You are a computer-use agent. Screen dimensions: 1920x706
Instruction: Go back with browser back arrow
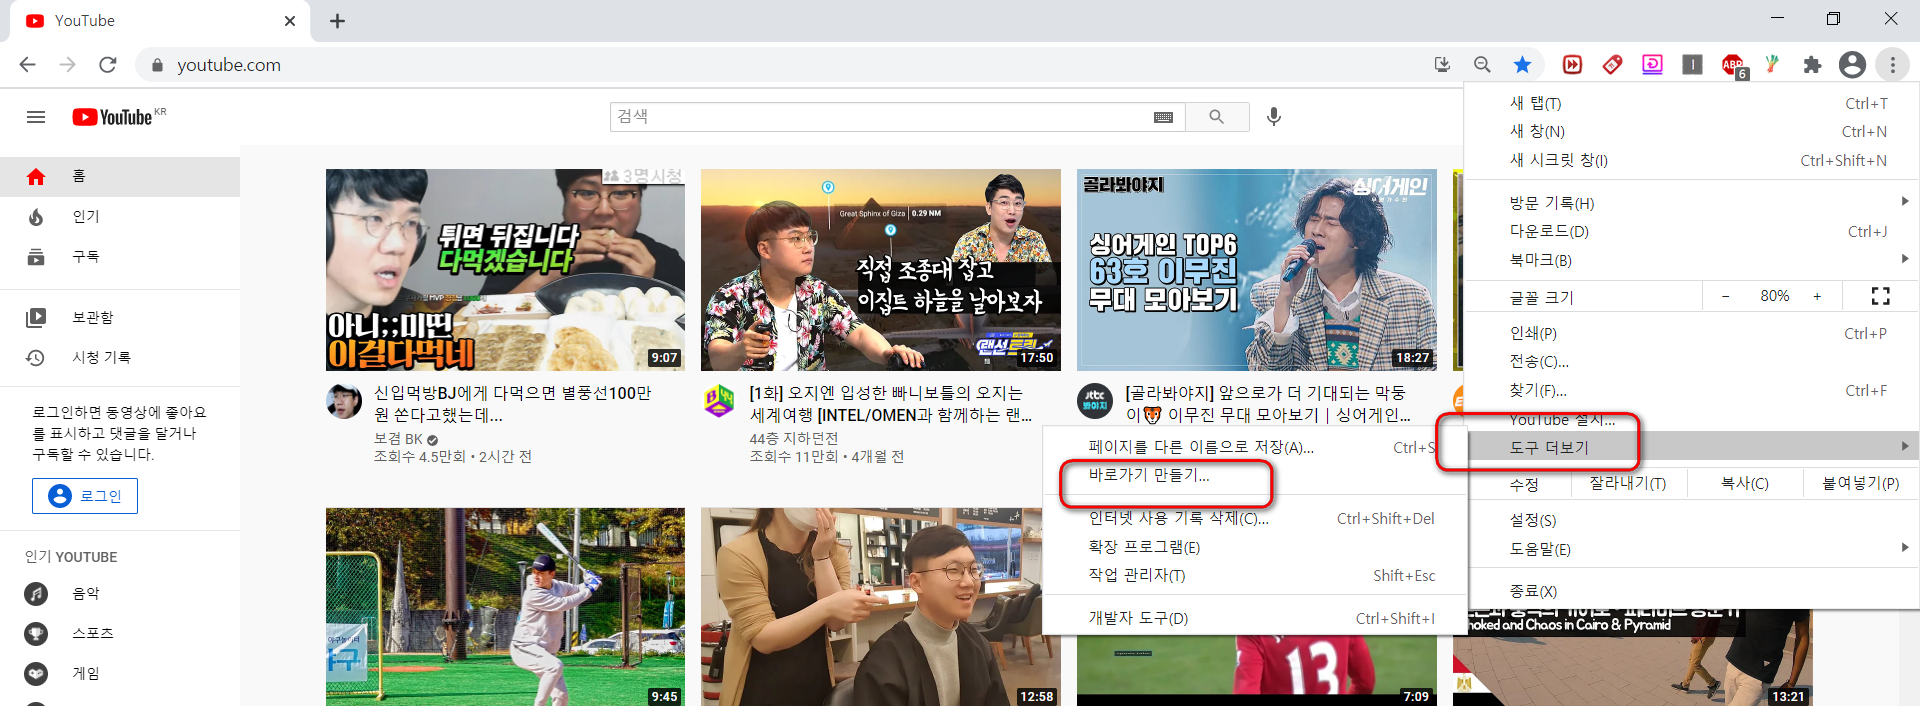click(x=27, y=65)
